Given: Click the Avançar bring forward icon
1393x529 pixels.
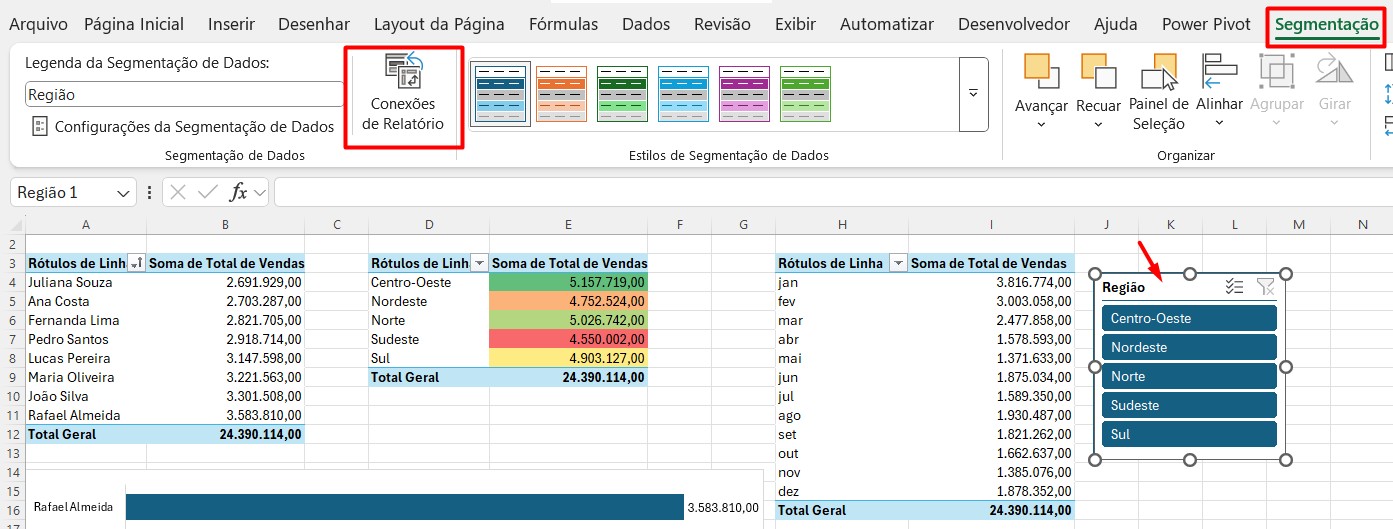Looking at the screenshot, I should [1041, 71].
